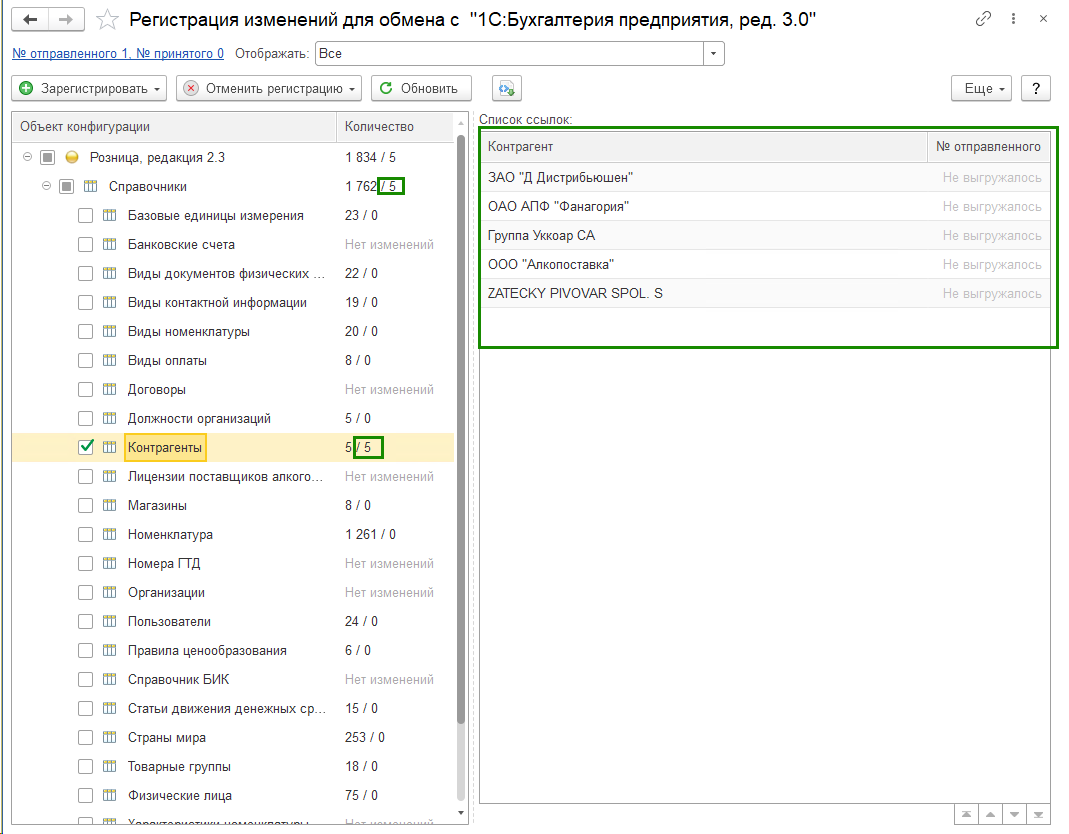Uncheck the Контрагенты checkbox
The image size is (1069, 834).
85,447
